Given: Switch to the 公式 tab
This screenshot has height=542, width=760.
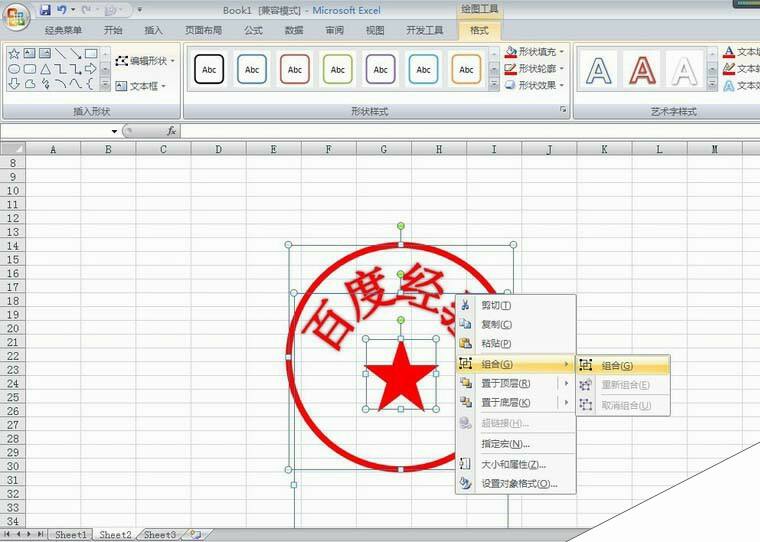Looking at the screenshot, I should (x=253, y=31).
